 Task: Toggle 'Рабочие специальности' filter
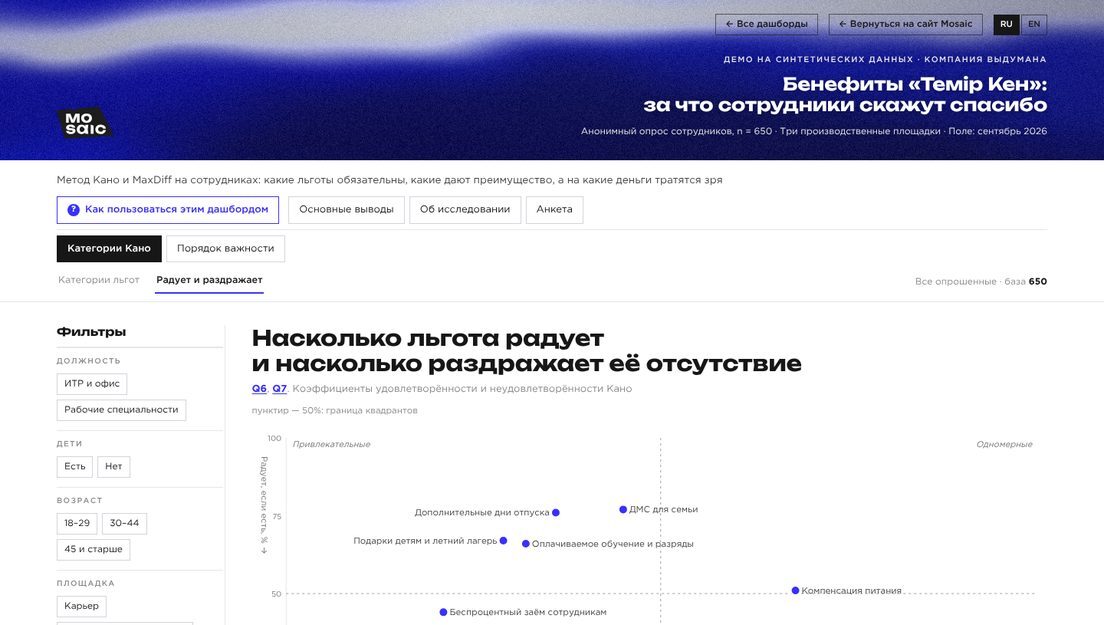coord(121,410)
